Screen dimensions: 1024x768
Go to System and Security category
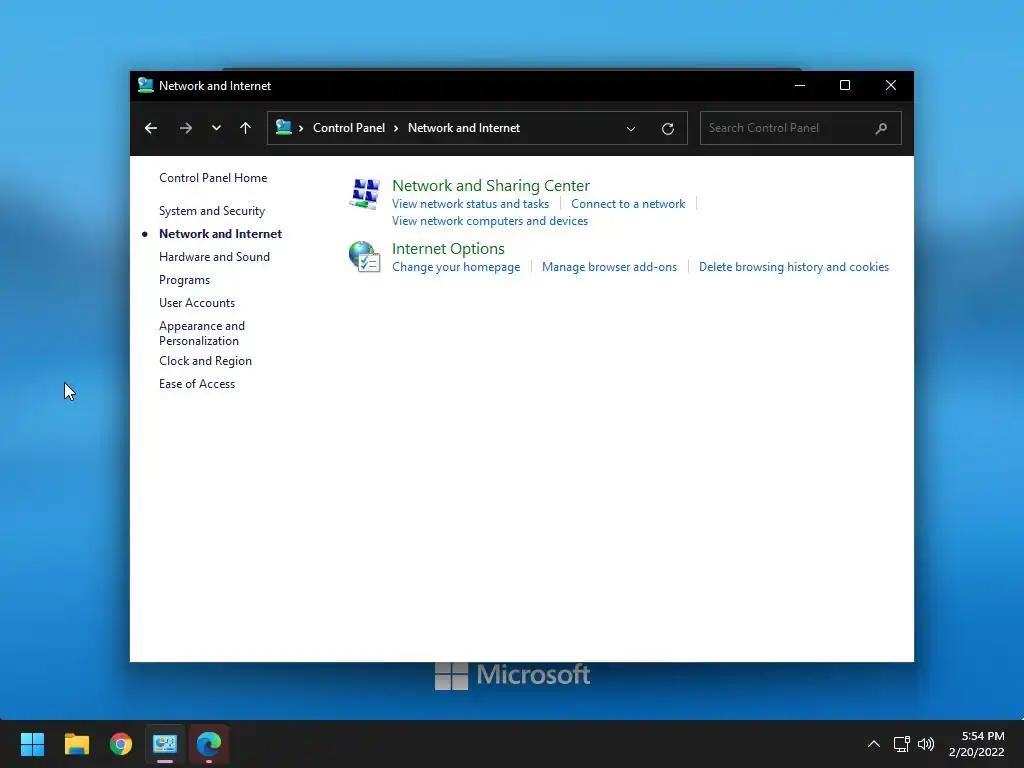tap(212, 211)
